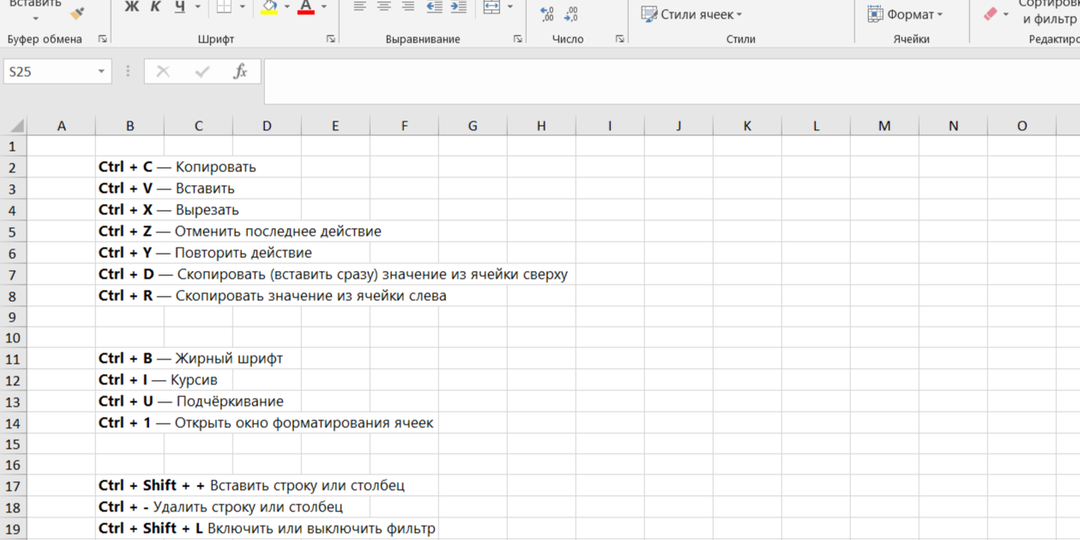
Task: Click the fx Insert Function icon
Action: (240, 71)
